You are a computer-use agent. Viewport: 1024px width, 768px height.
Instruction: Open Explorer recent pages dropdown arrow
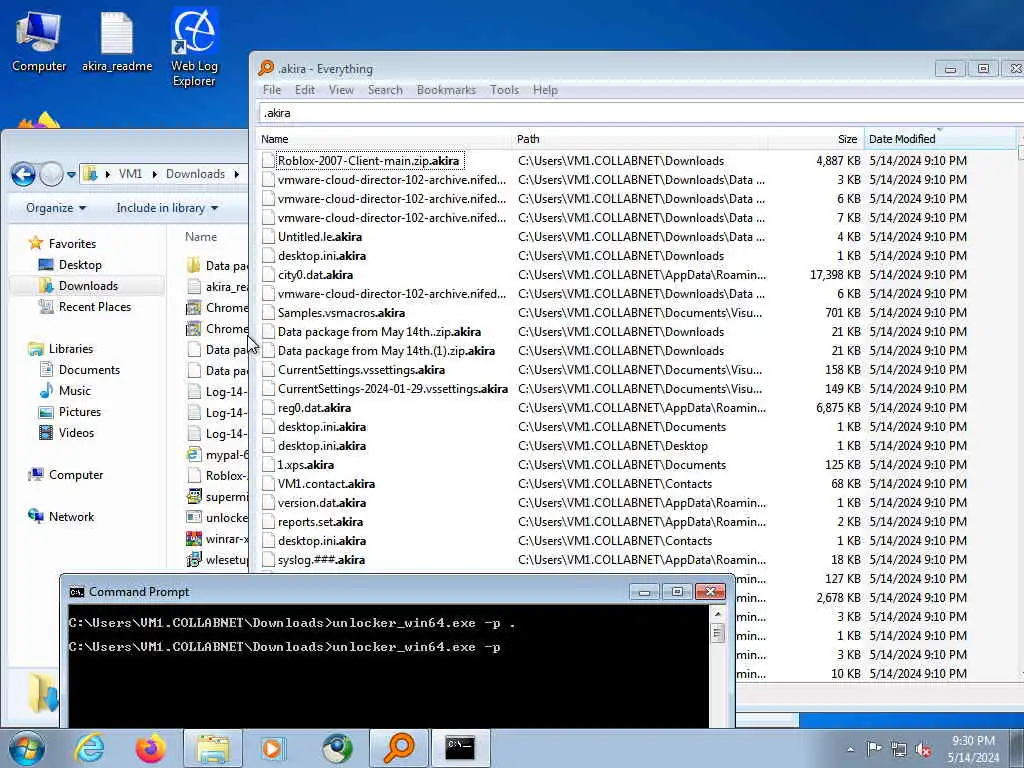[71, 174]
